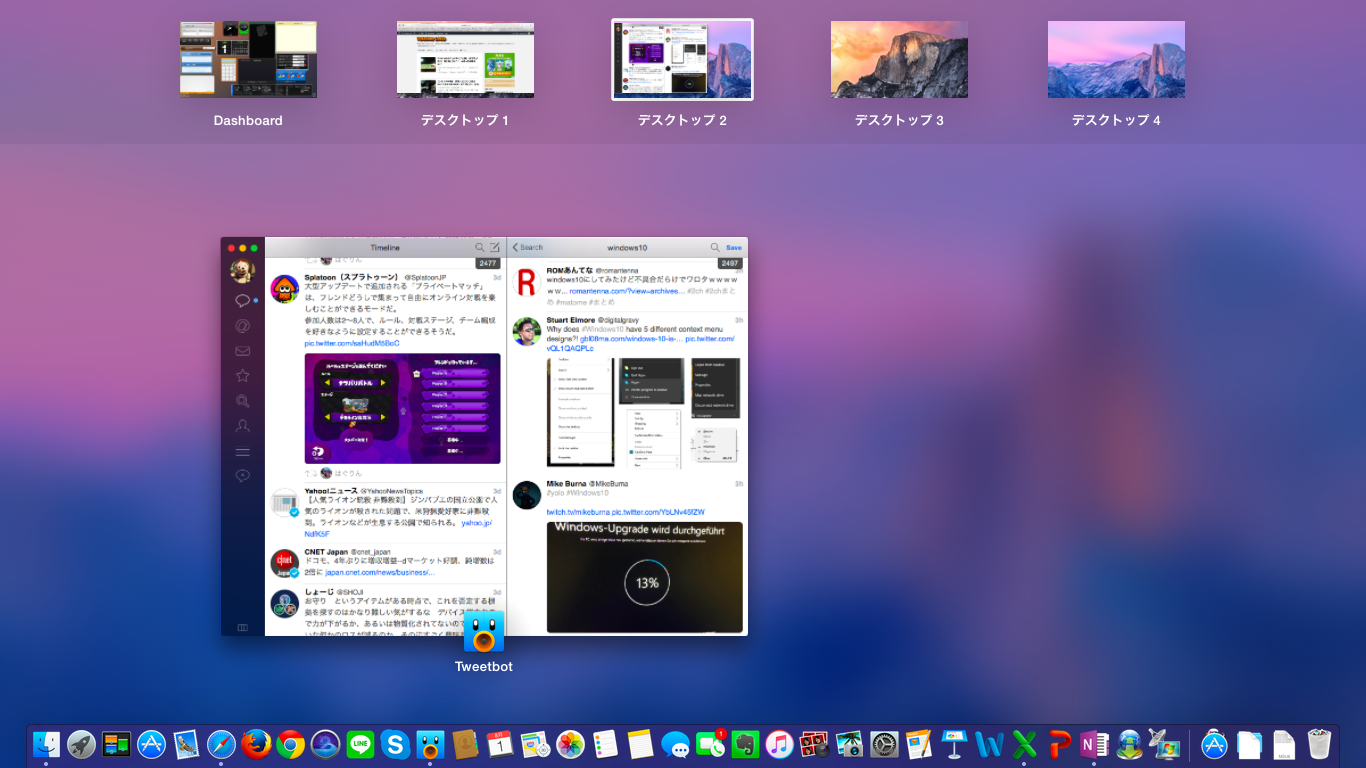This screenshot has height=768, width=1366.
Task: Open Tweetbot search magnifier sidebar tab
Action: pyautogui.click(x=242, y=401)
